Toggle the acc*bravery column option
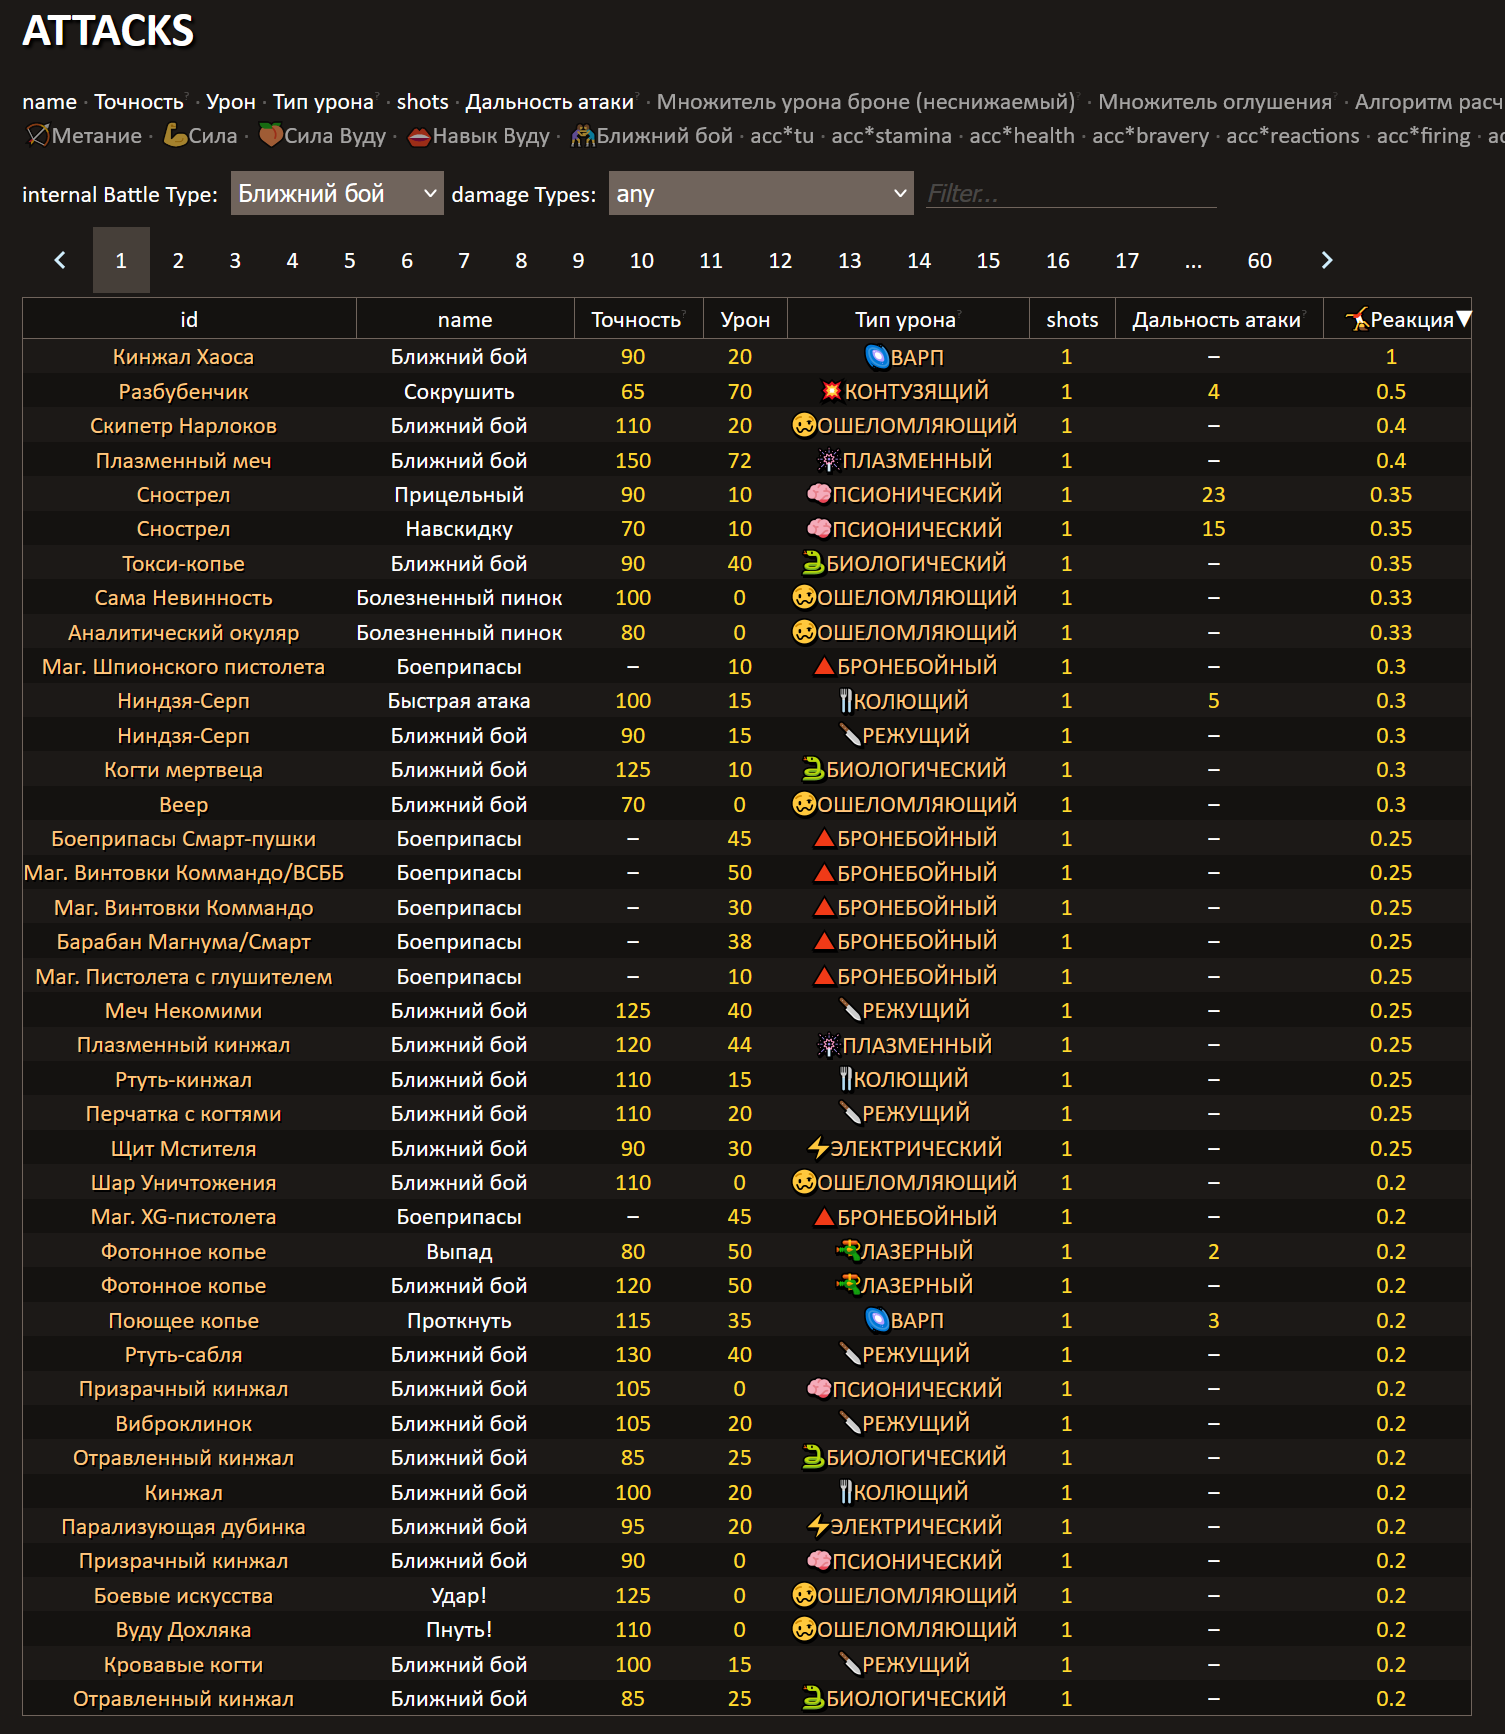This screenshot has height=1734, width=1505. pos(1150,135)
